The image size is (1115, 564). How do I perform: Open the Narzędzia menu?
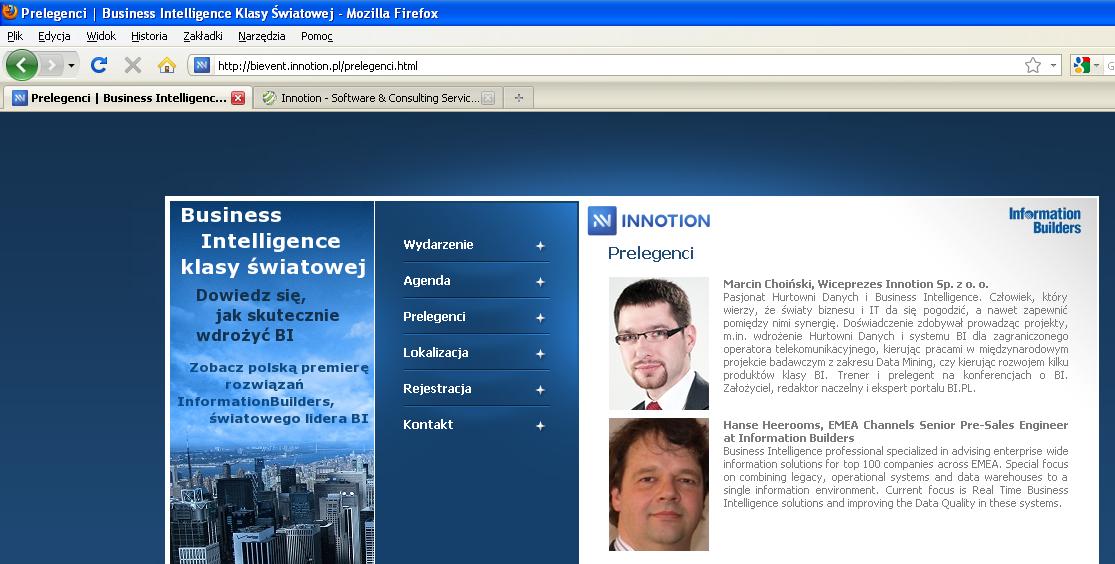tap(262, 36)
